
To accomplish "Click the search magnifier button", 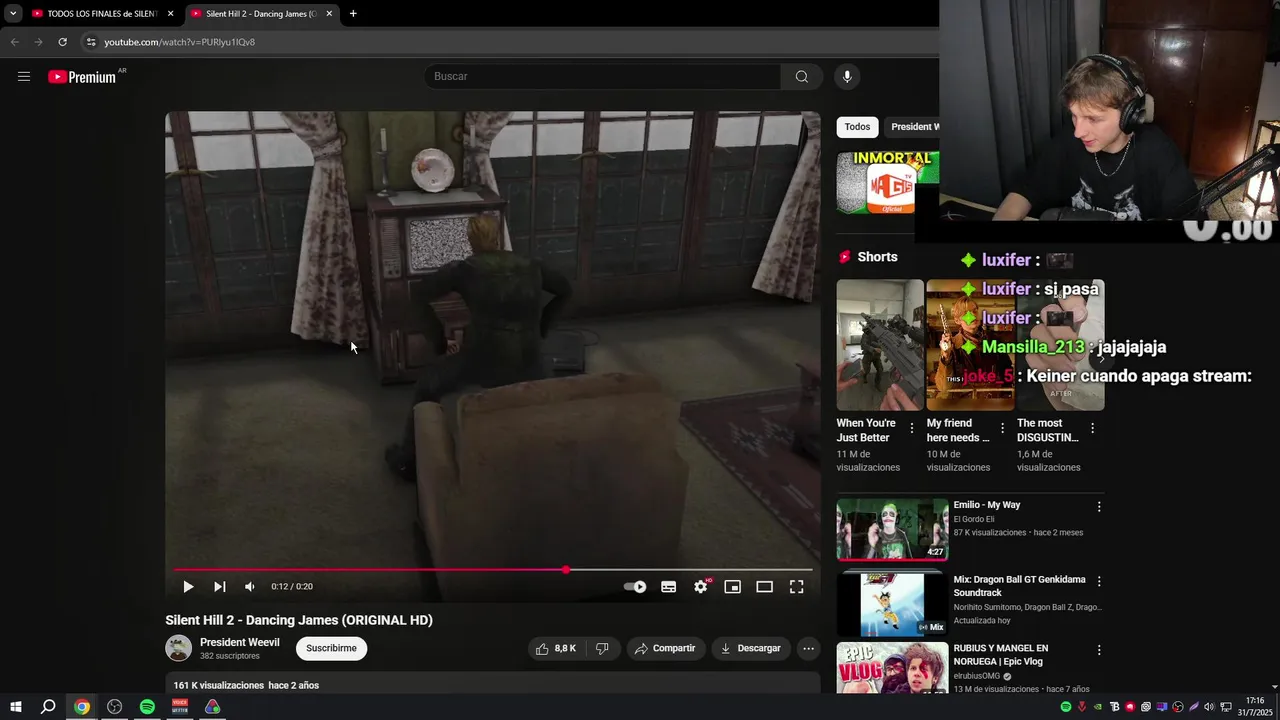I will coord(801,77).
